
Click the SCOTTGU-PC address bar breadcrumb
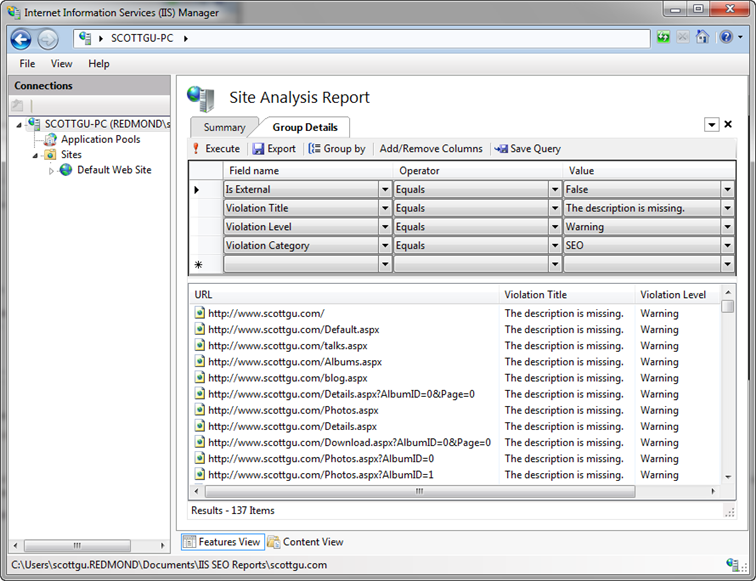click(x=142, y=38)
